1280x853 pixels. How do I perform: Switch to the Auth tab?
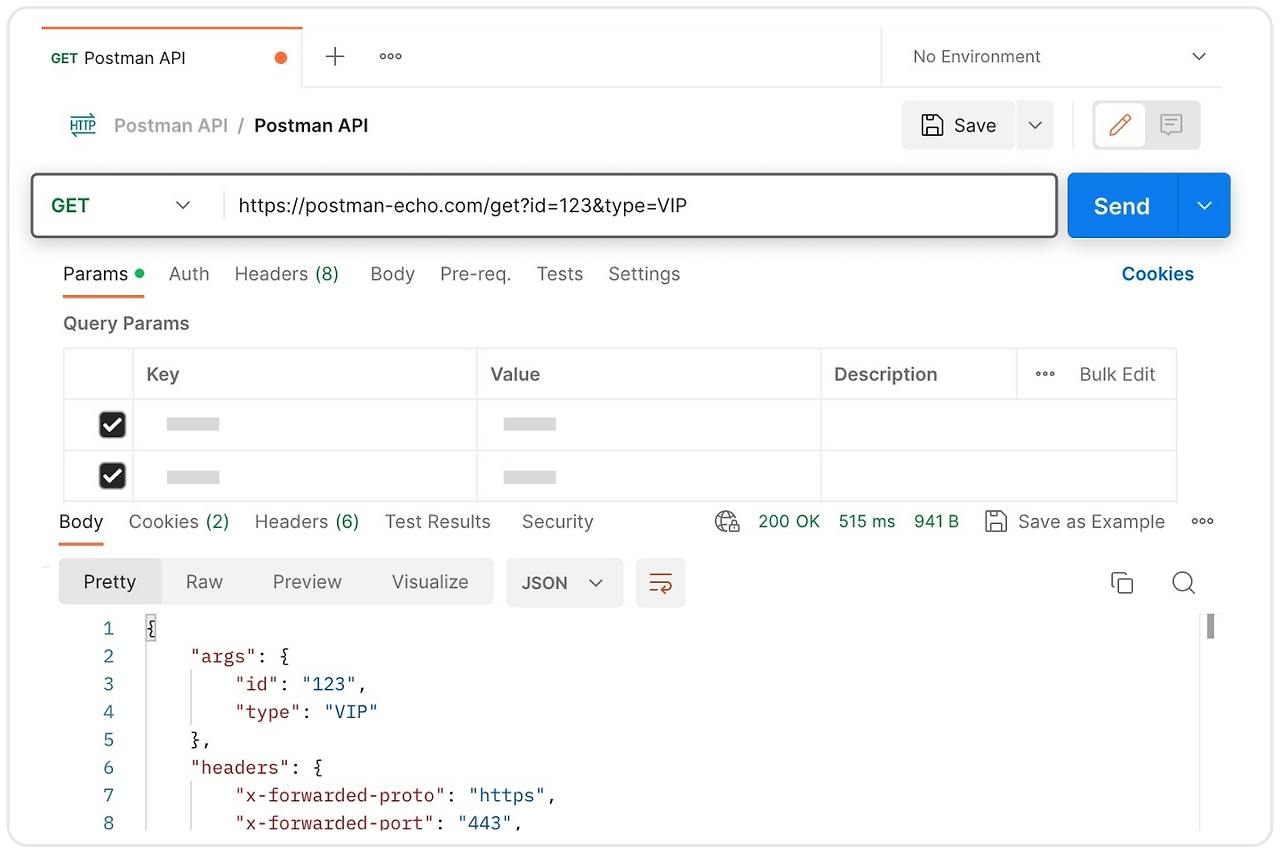click(189, 274)
